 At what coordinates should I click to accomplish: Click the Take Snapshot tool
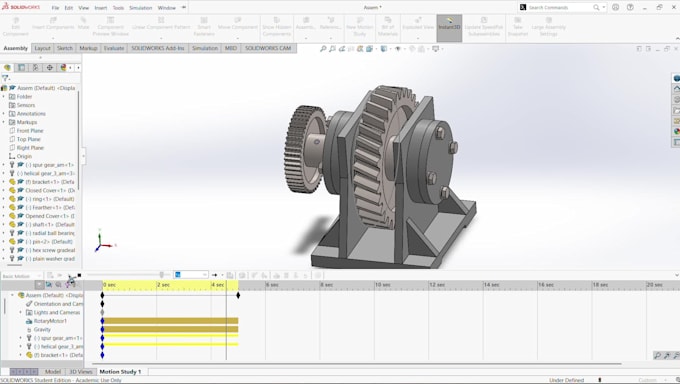(x=518, y=26)
